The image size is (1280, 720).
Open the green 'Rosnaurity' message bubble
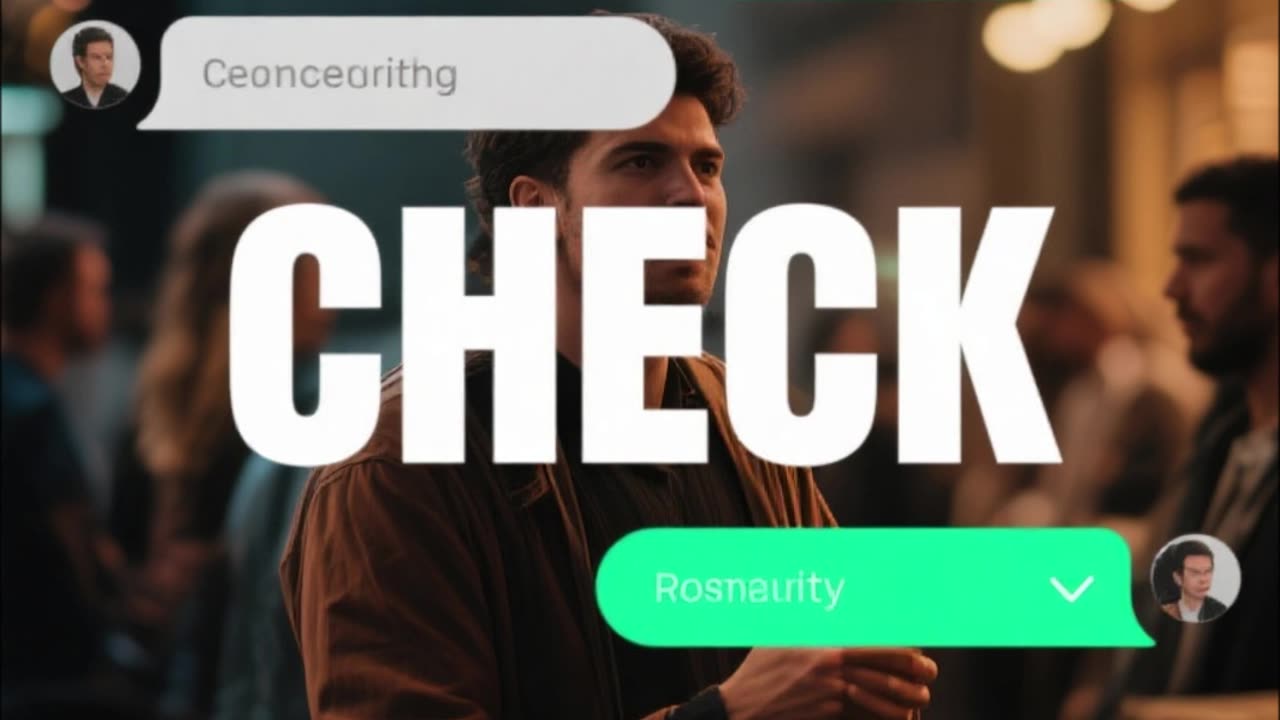(875, 587)
